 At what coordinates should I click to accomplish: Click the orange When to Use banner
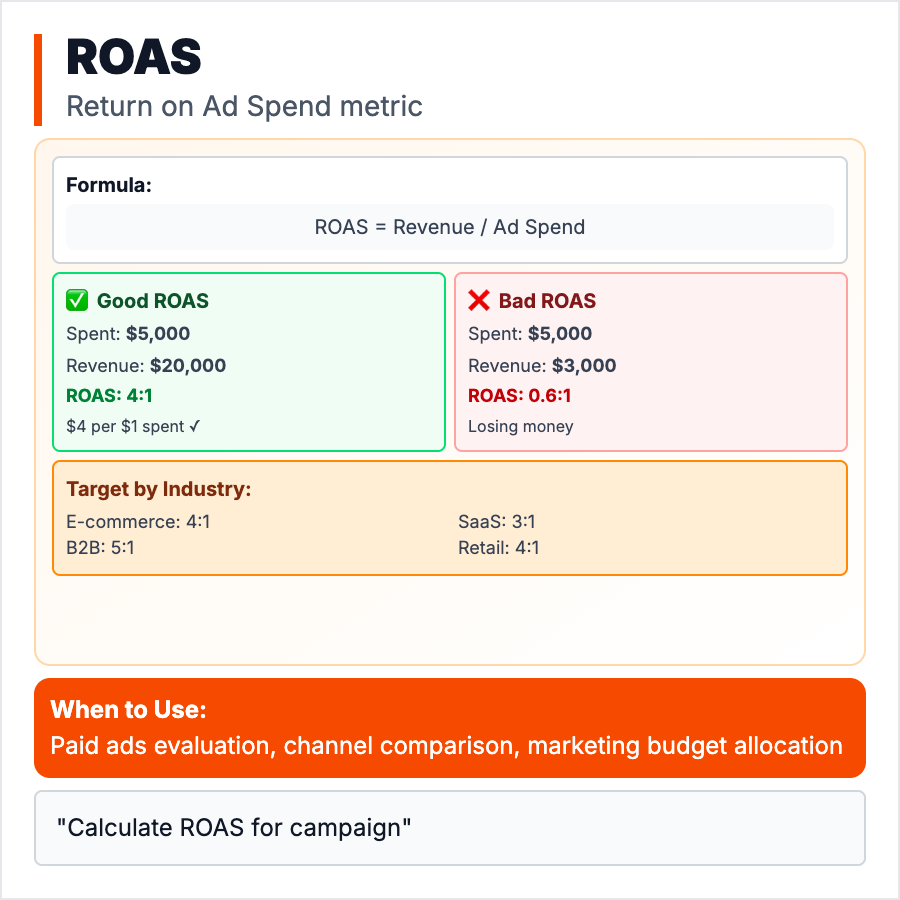coord(449,728)
